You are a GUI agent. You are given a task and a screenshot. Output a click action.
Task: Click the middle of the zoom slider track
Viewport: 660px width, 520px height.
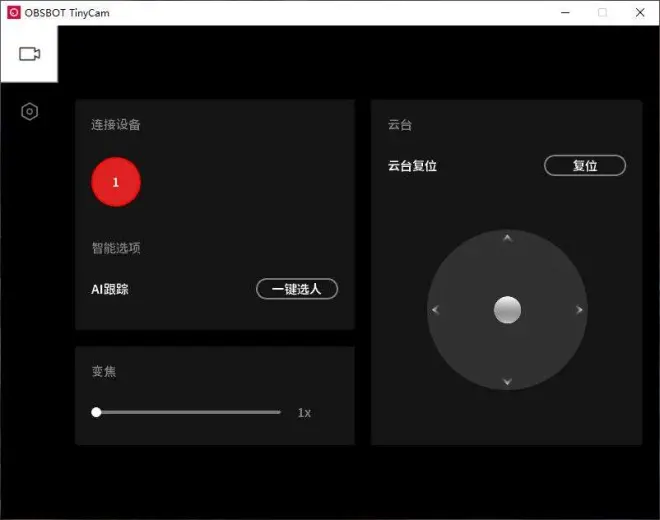(186, 412)
